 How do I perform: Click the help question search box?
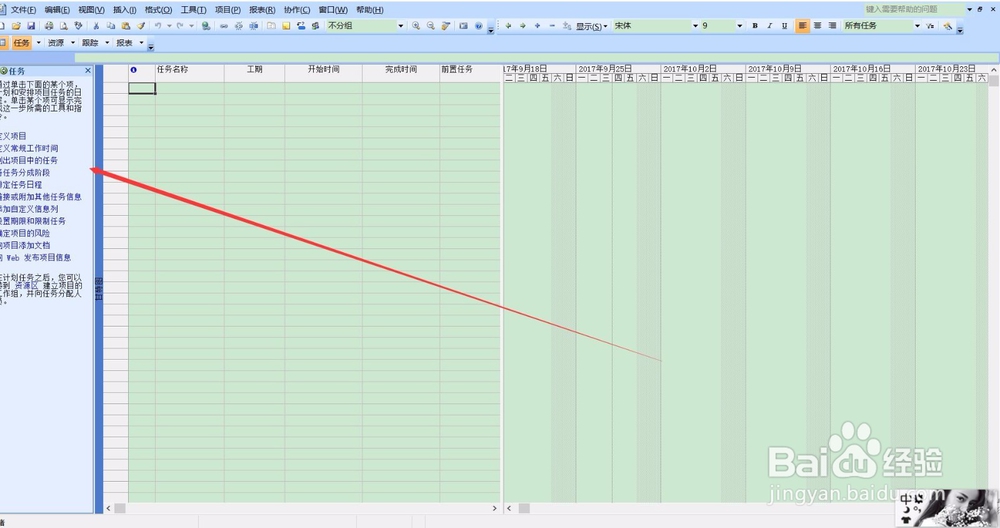coord(913,9)
